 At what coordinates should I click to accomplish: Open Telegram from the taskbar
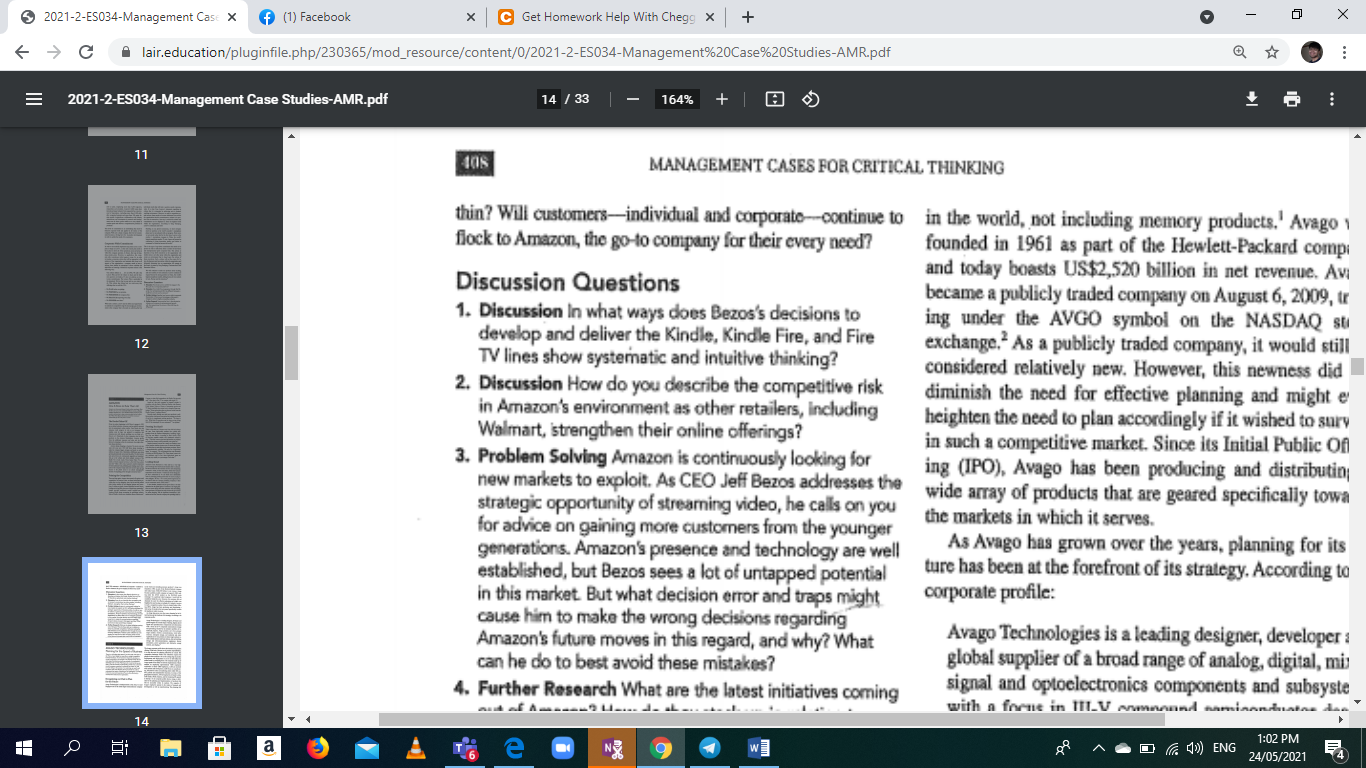[710, 748]
